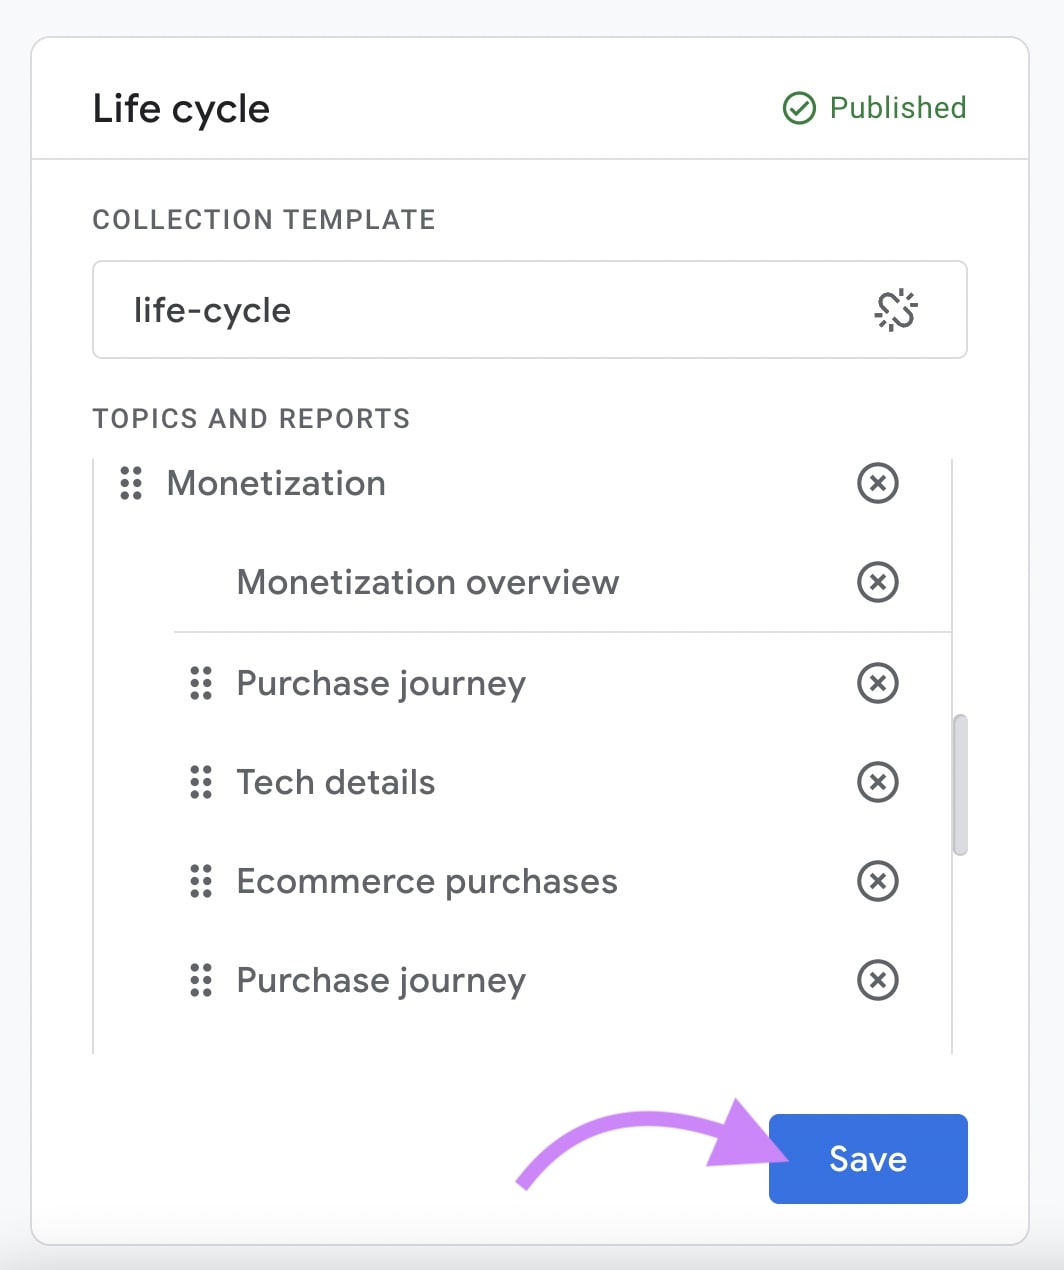This screenshot has width=1064, height=1270.
Task: Click the unlink icon beside life-cycle template
Action: (897, 310)
